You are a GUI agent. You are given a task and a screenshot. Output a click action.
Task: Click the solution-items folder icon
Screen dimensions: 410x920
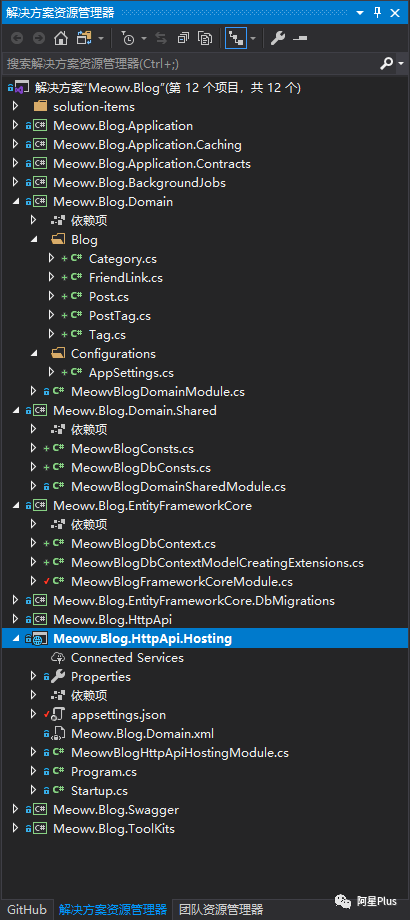(x=40, y=107)
